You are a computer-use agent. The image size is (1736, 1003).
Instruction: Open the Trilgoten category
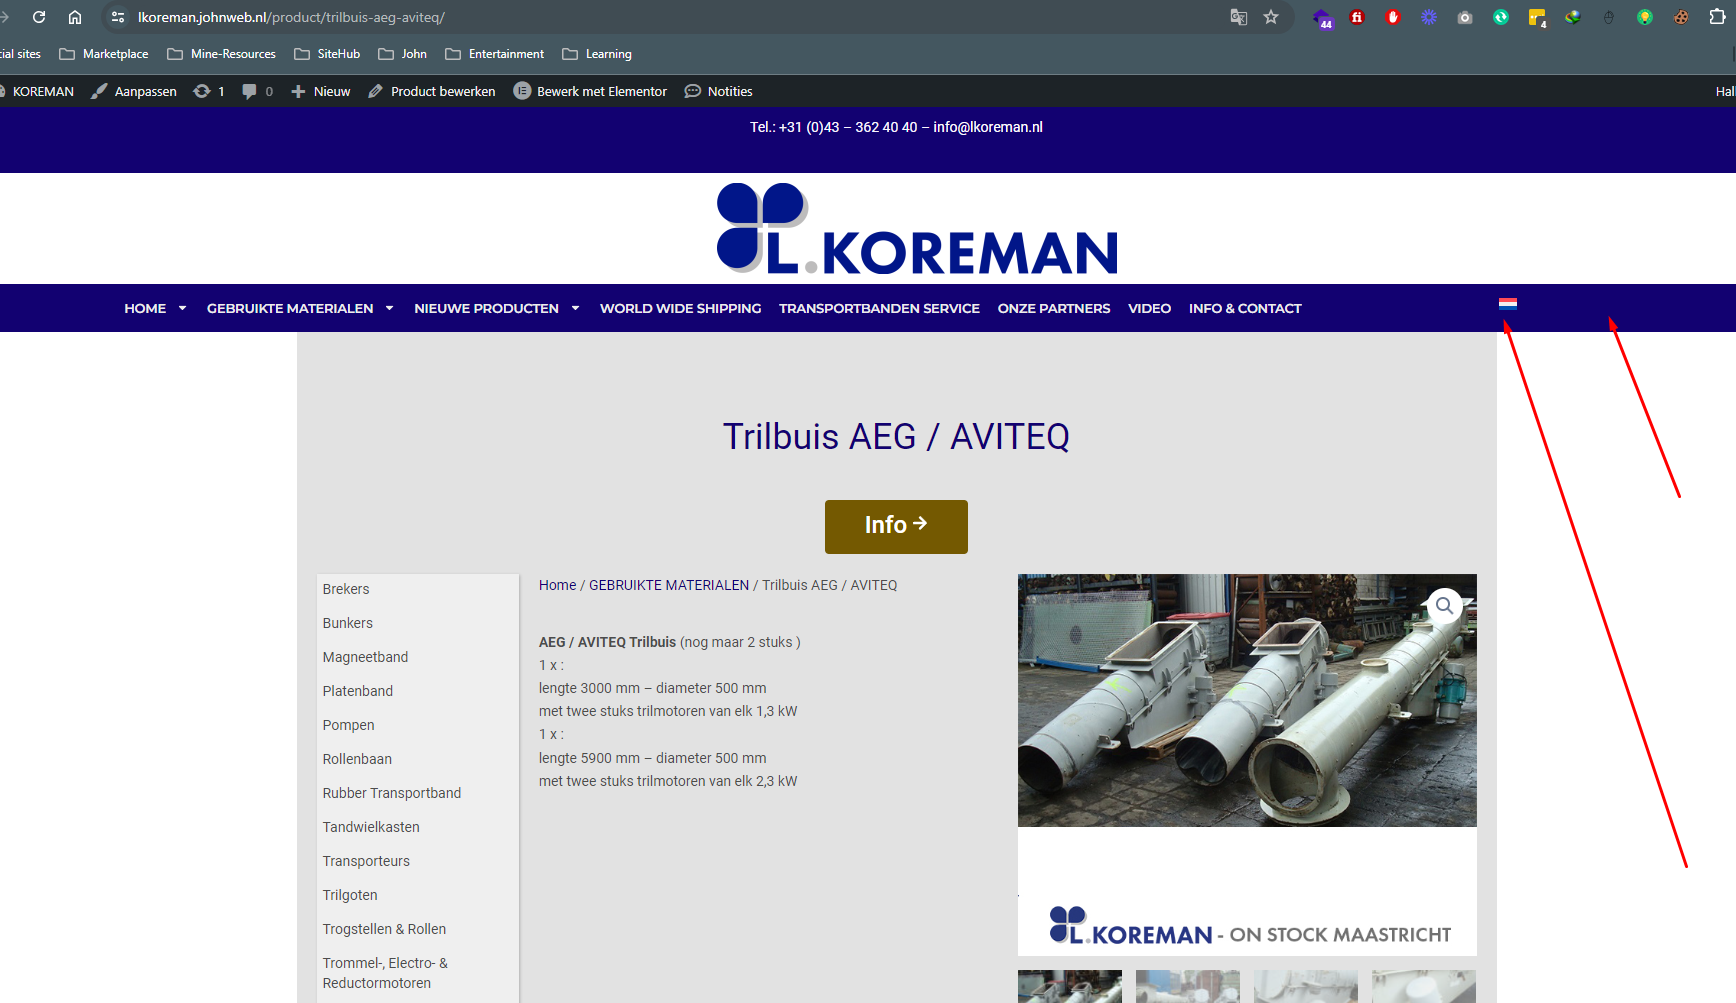[350, 895]
